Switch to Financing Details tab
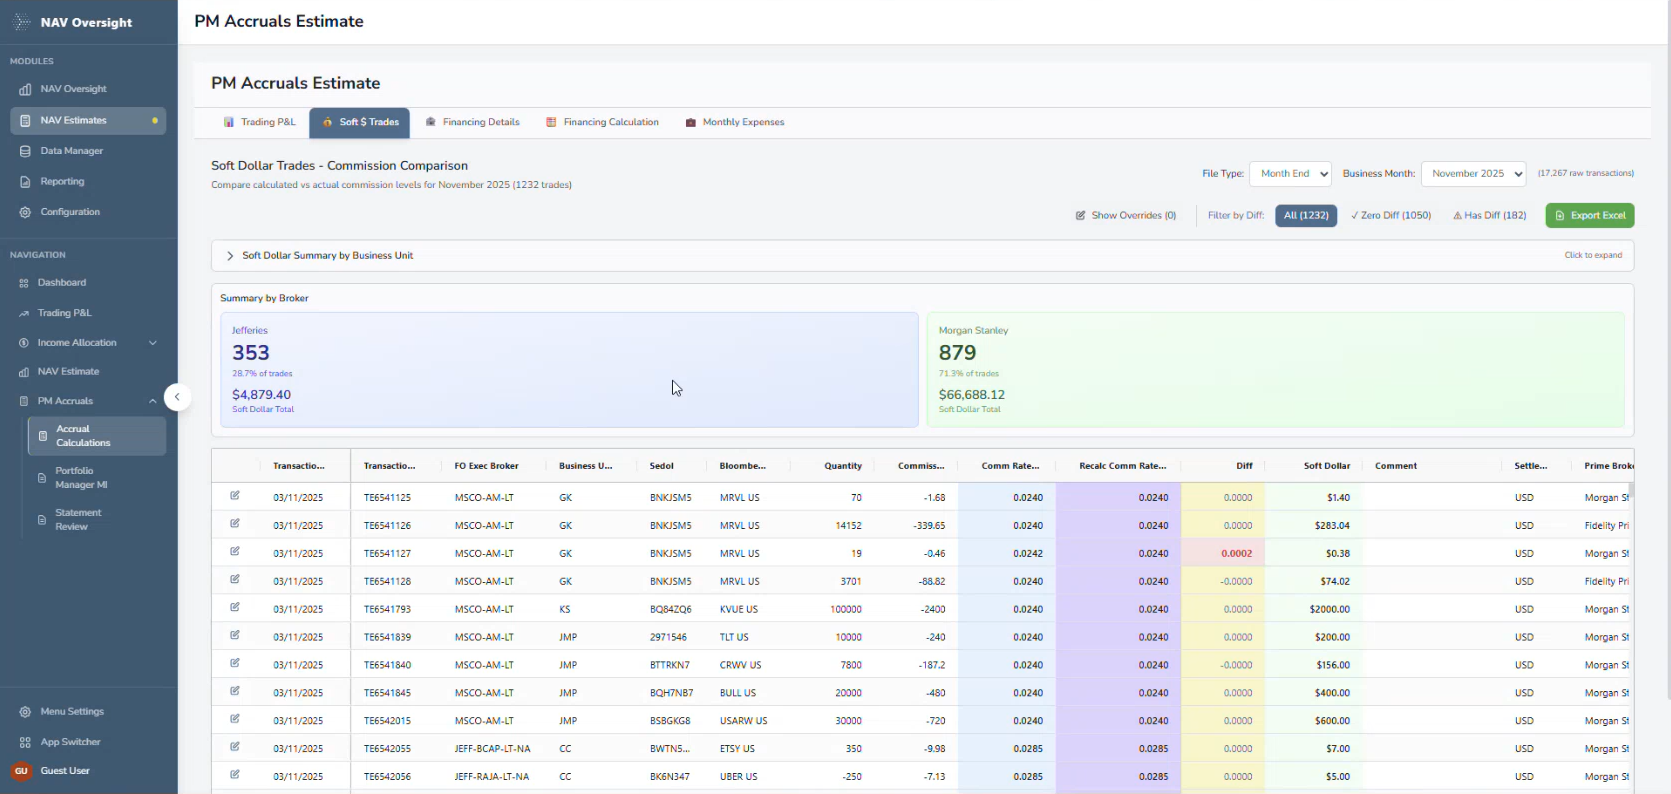The height and width of the screenshot is (794, 1671). point(472,123)
